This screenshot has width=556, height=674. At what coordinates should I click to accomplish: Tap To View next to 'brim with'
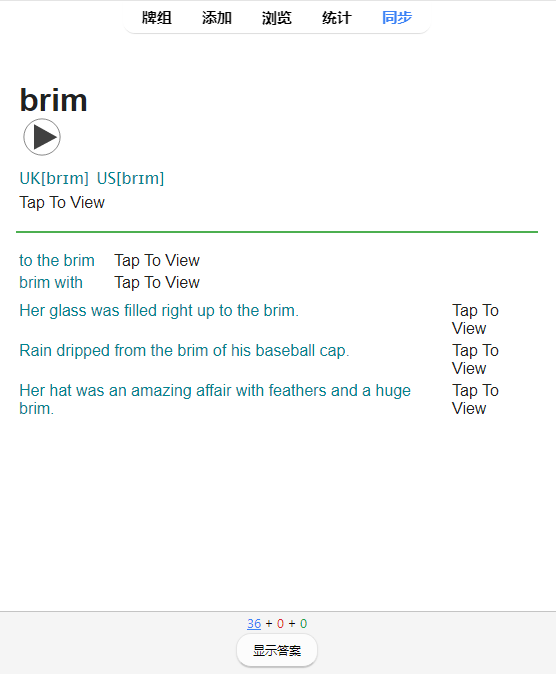point(157,283)
